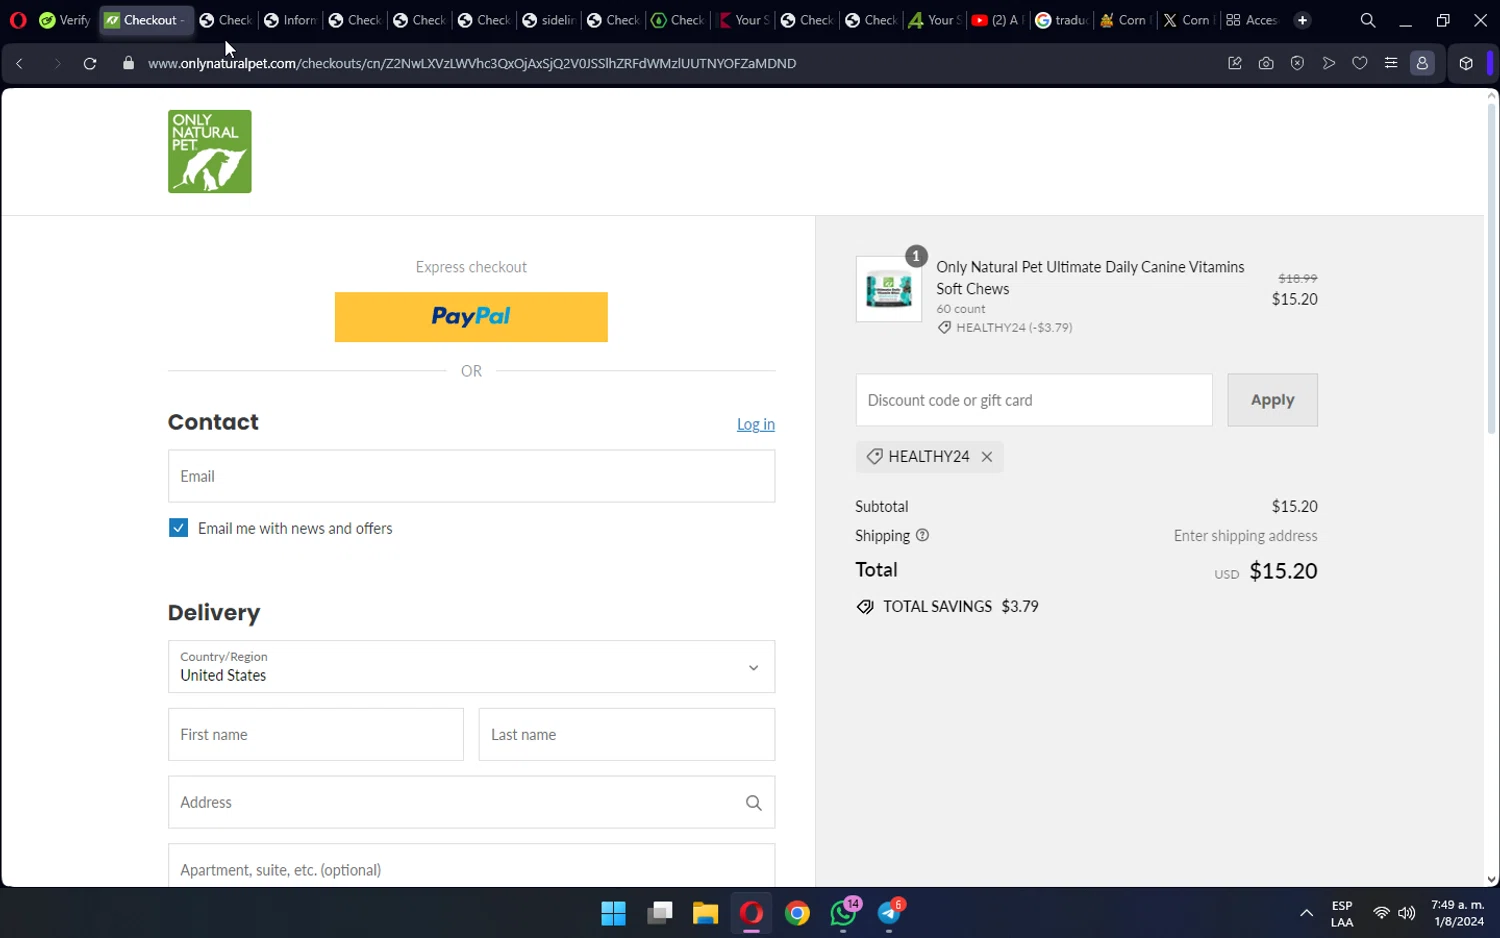
Task: Click the Address input field
Action: (471, 803)
